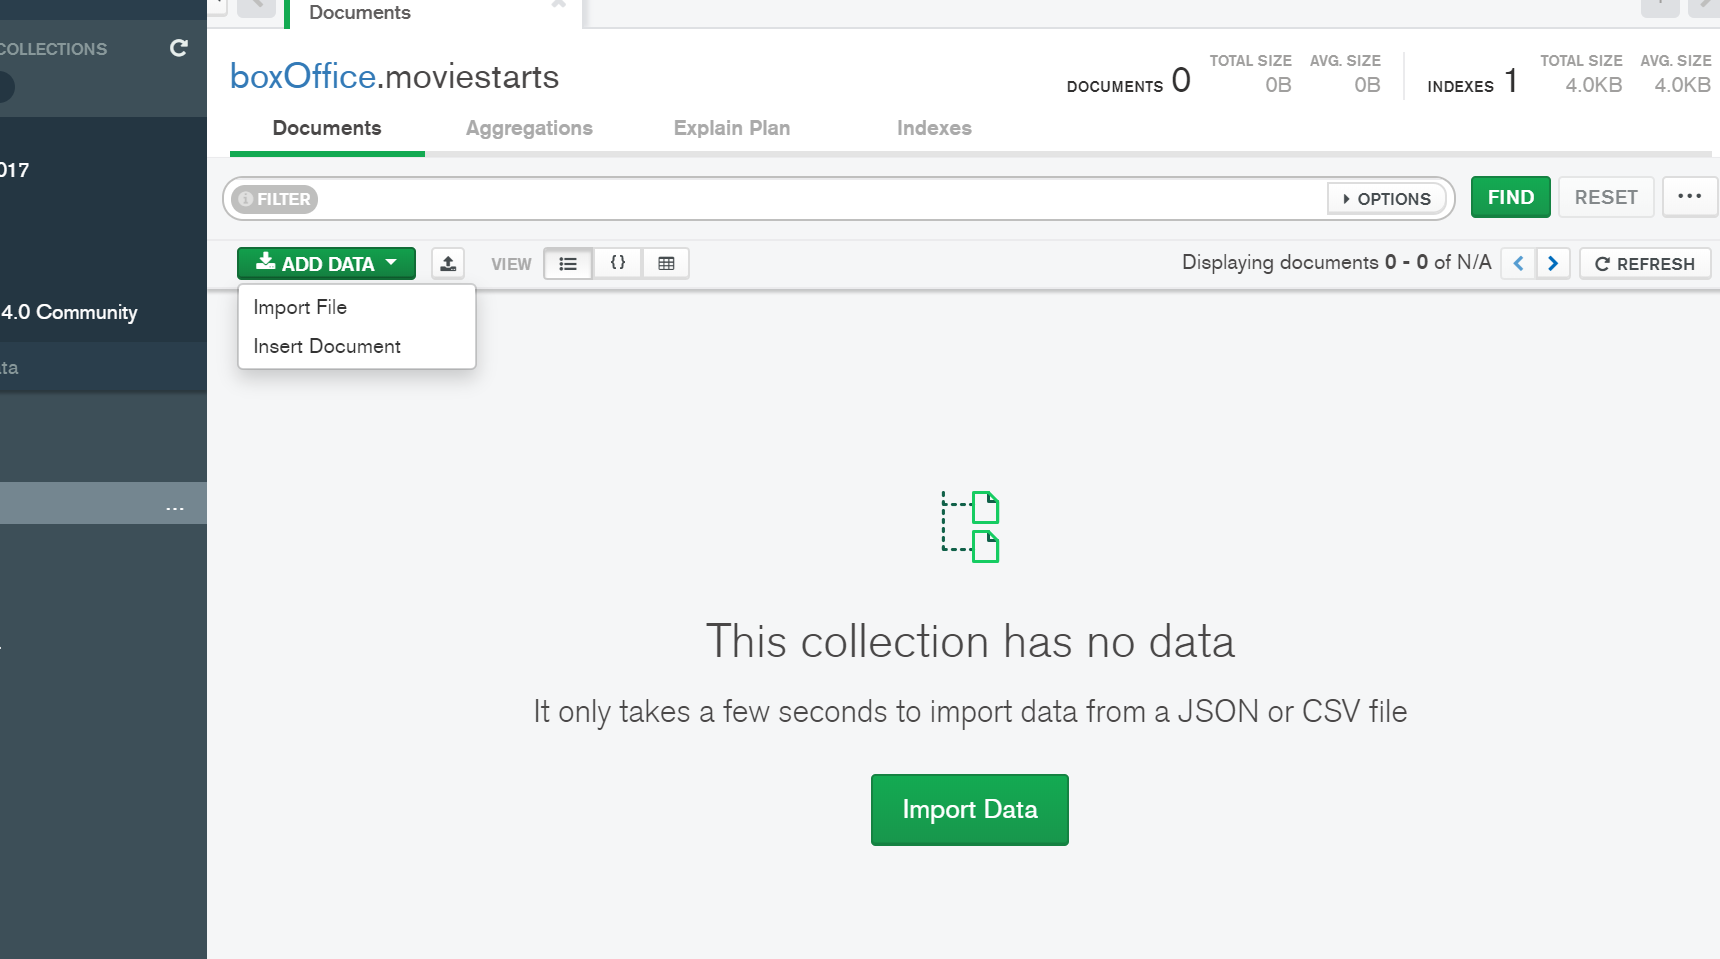Focus the filter query input field
1720x959 pixels.
820,199
